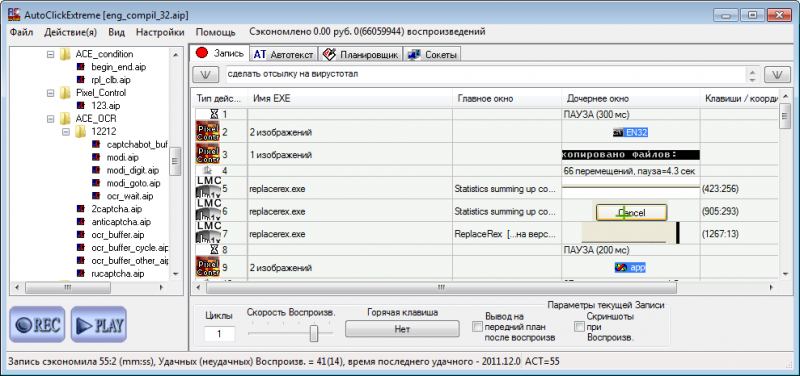Run the macro with the PLAY button
Screen dimensions: 800x376
pos(98,324)
